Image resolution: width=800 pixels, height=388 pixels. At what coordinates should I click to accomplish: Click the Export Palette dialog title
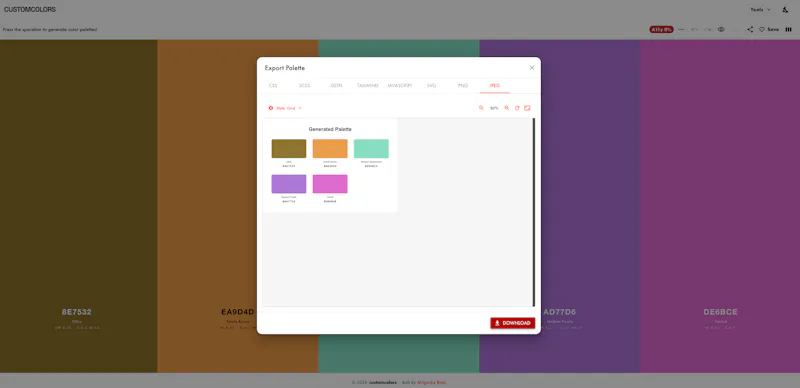click(x=285, y=68)
